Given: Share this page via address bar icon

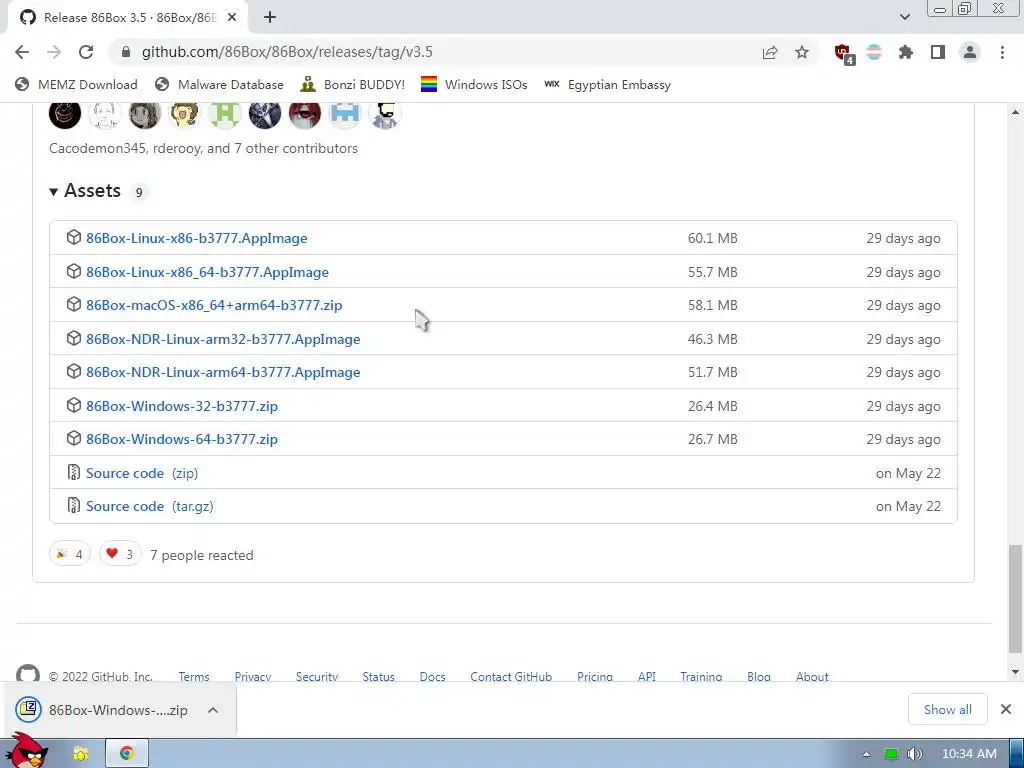Looking at the screenshot, I should [770, 52].
